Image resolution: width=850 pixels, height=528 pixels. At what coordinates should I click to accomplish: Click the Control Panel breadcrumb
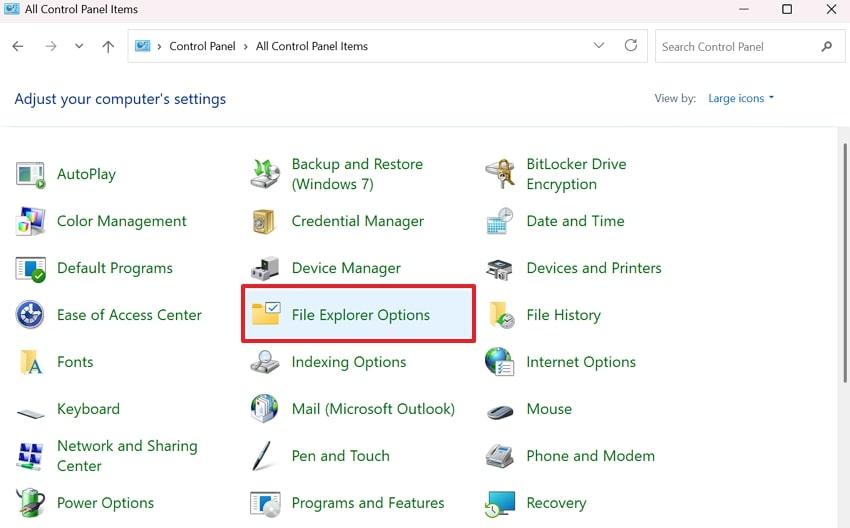pos(202,46)
